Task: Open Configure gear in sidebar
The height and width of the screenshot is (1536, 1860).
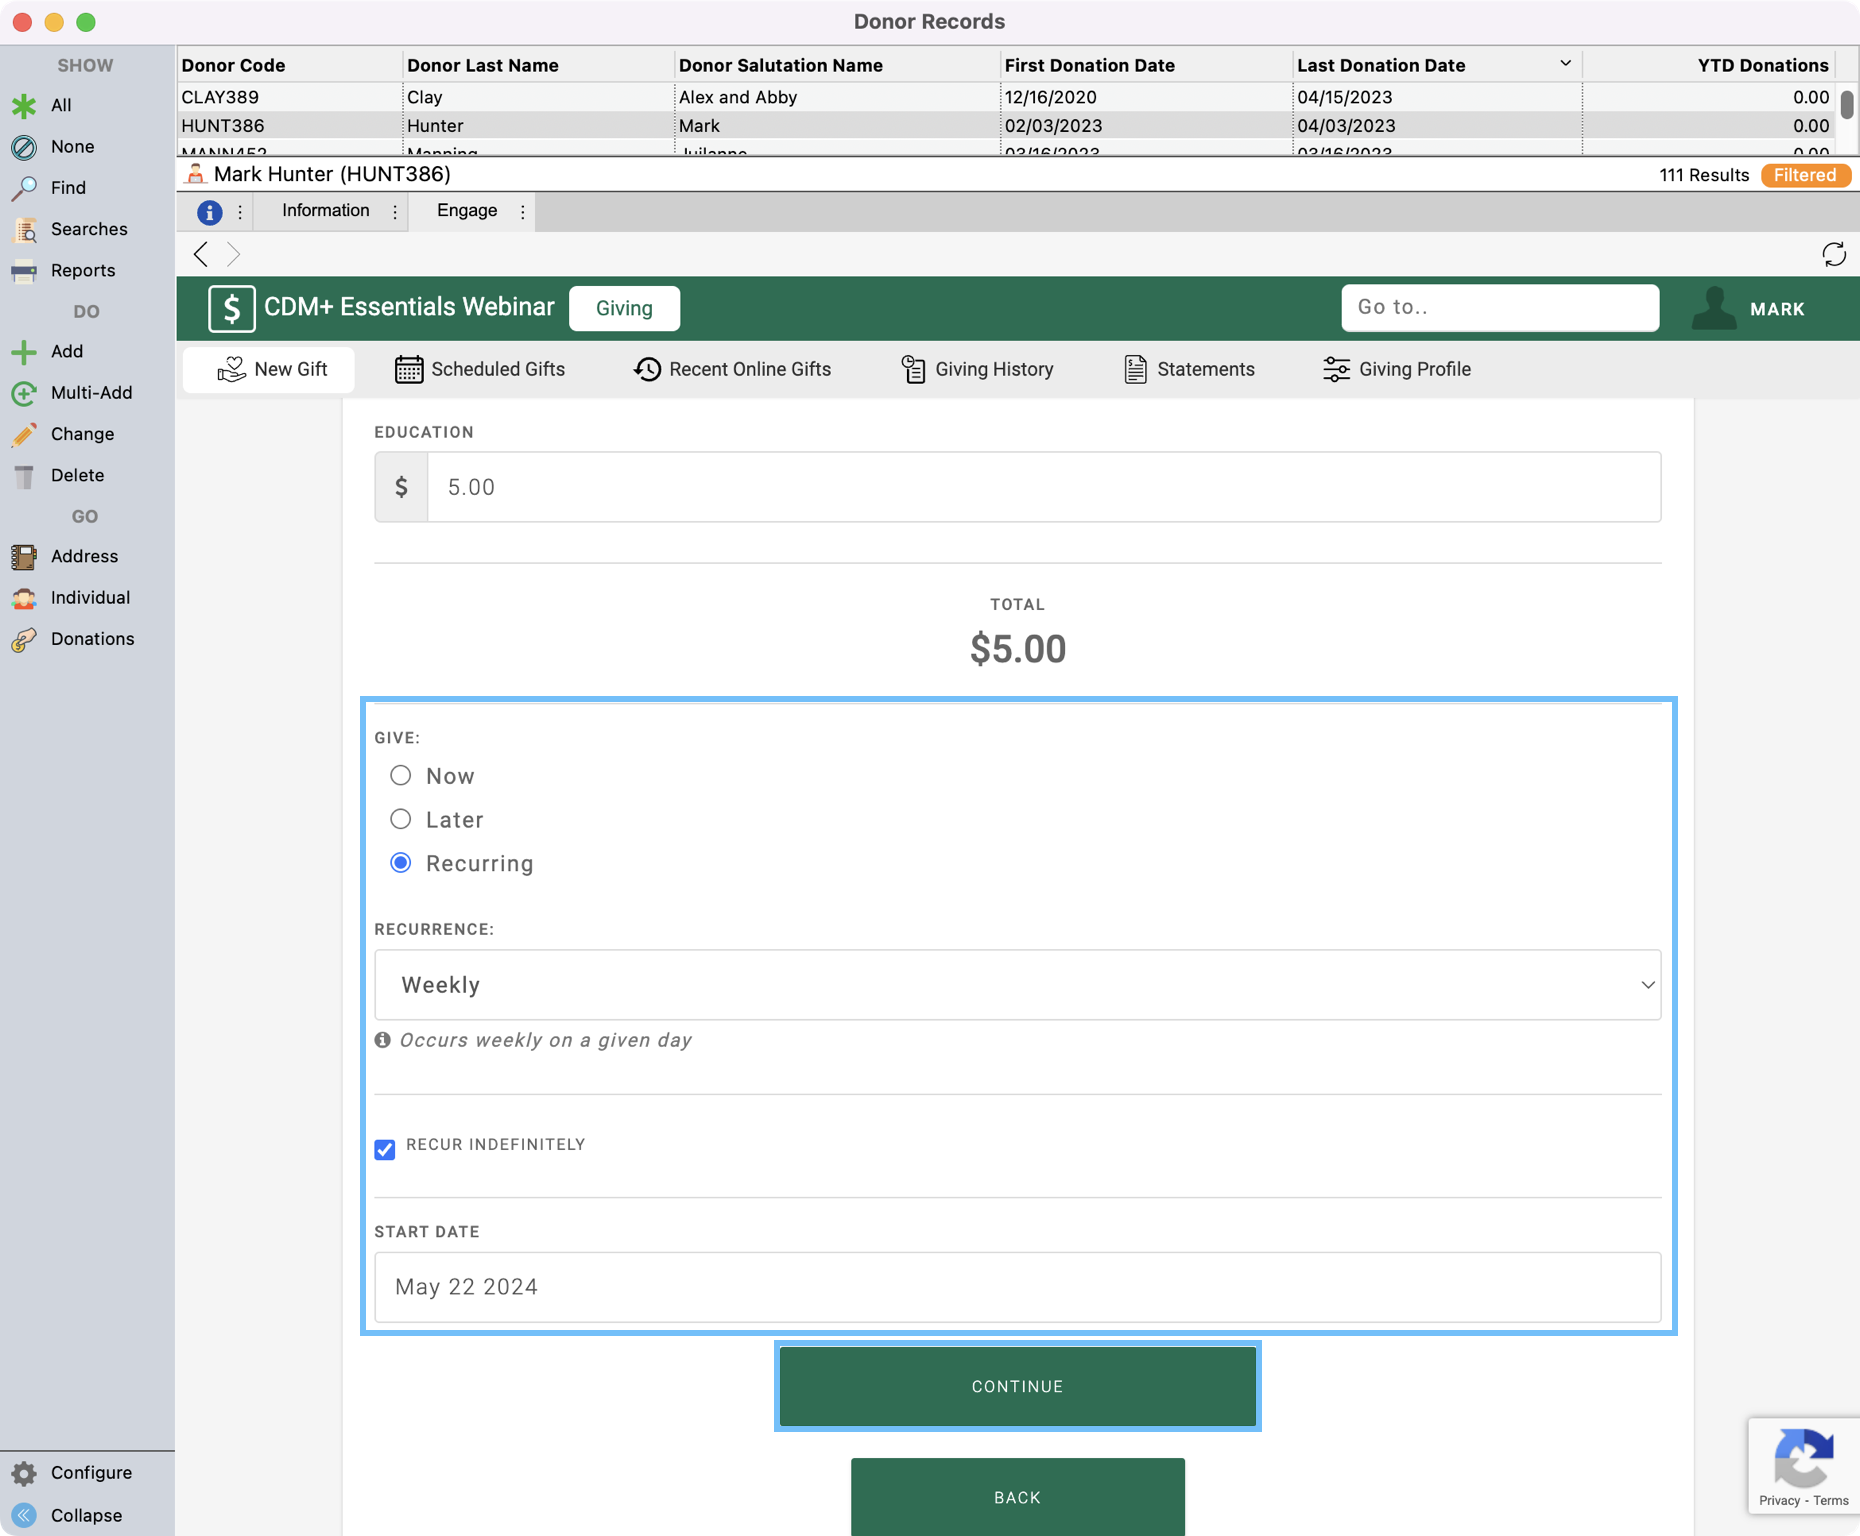Action: 24,1473
